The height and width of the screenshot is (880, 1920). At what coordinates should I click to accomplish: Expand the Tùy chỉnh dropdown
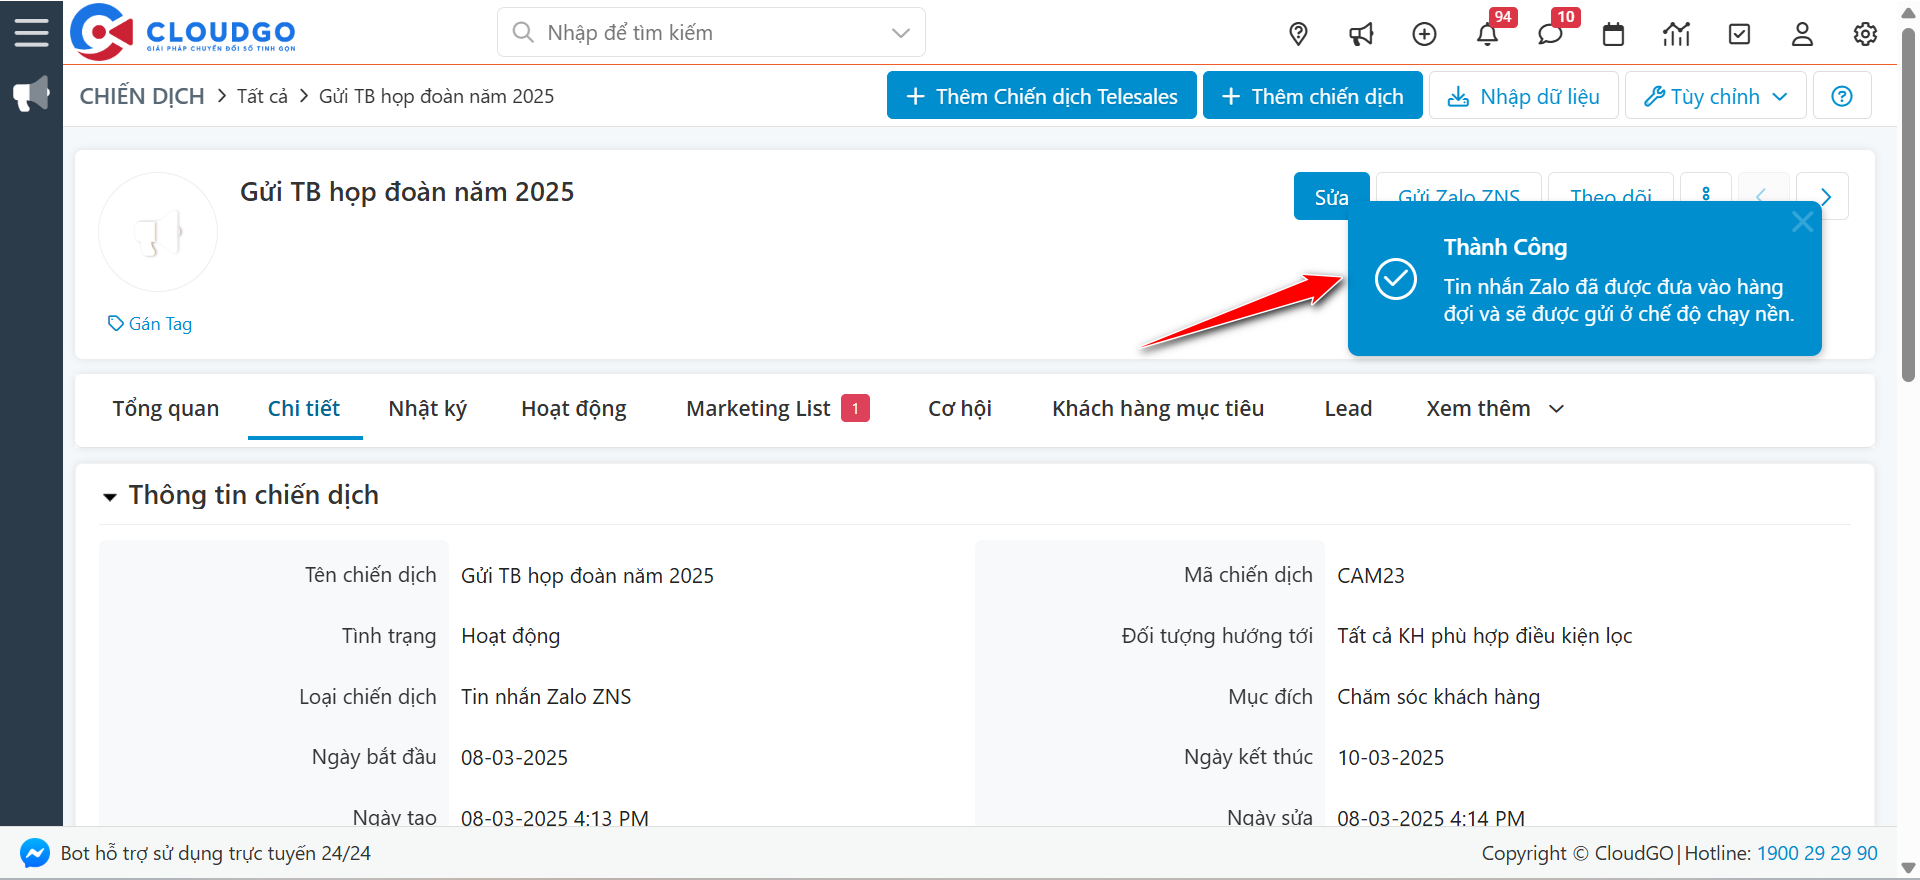[1715, 96]
